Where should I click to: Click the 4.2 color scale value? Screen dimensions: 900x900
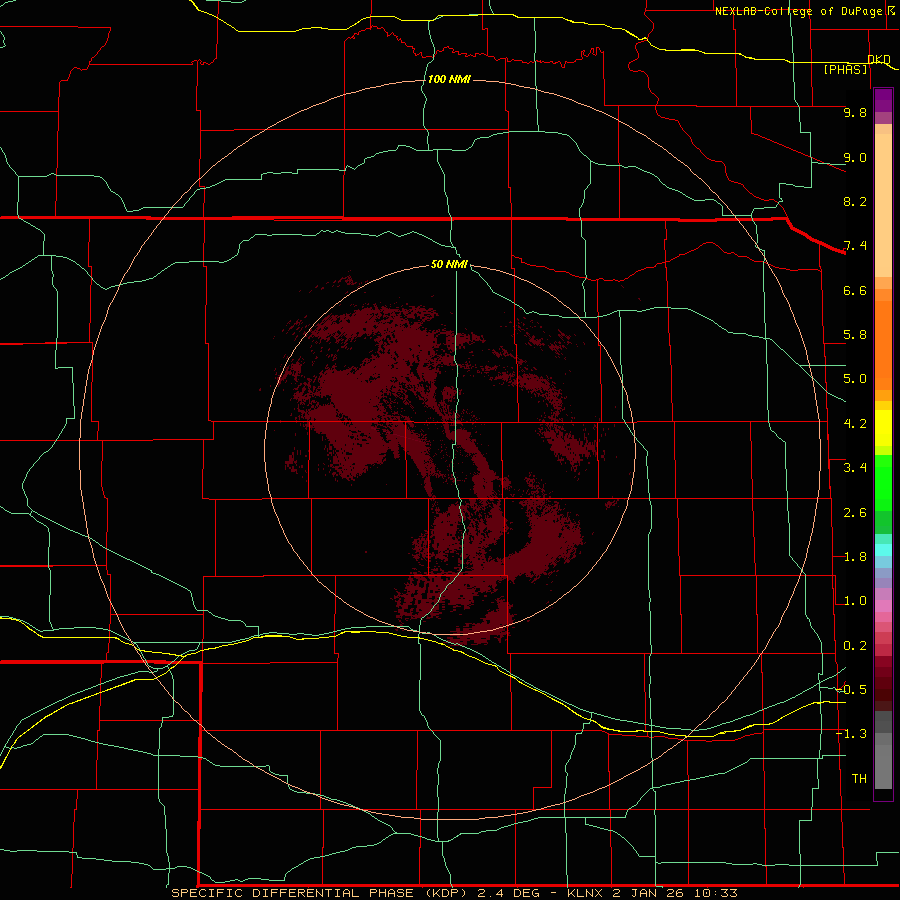(855, 424)
